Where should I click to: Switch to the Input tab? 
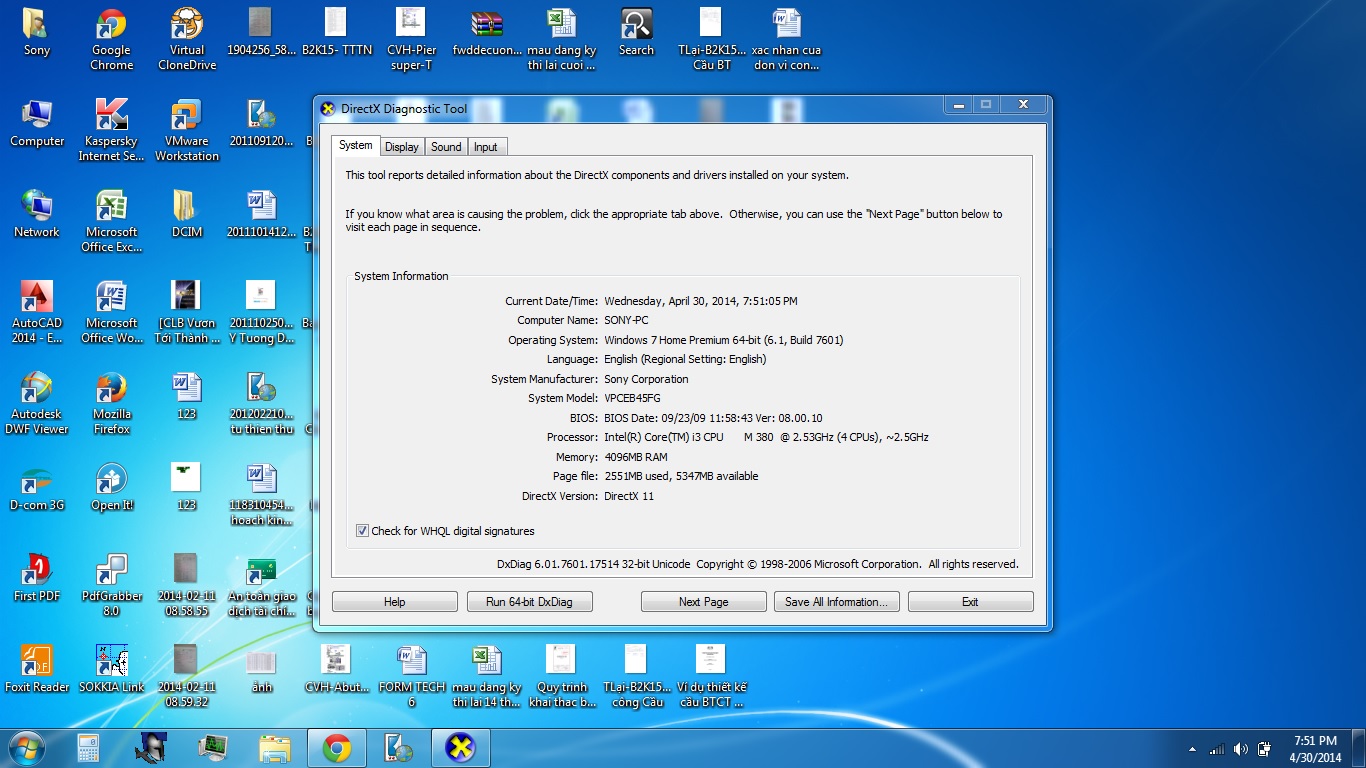[x=486, y=147]
